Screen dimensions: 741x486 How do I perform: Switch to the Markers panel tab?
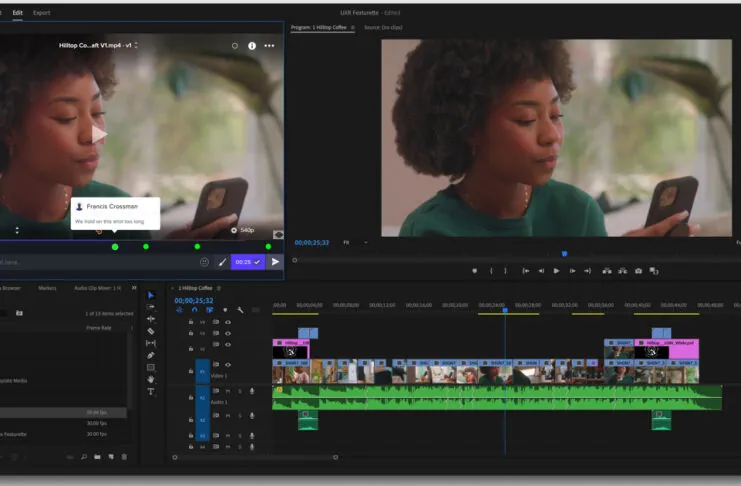[47, 288]
